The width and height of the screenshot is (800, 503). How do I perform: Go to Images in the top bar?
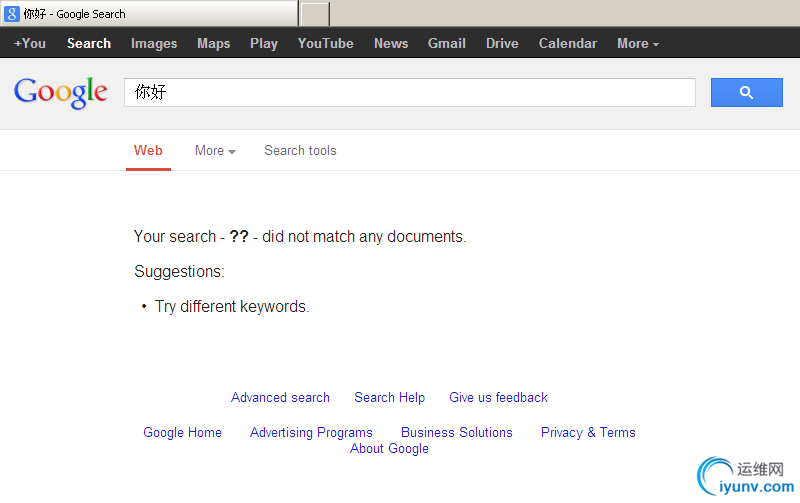[x=154, y=43]
